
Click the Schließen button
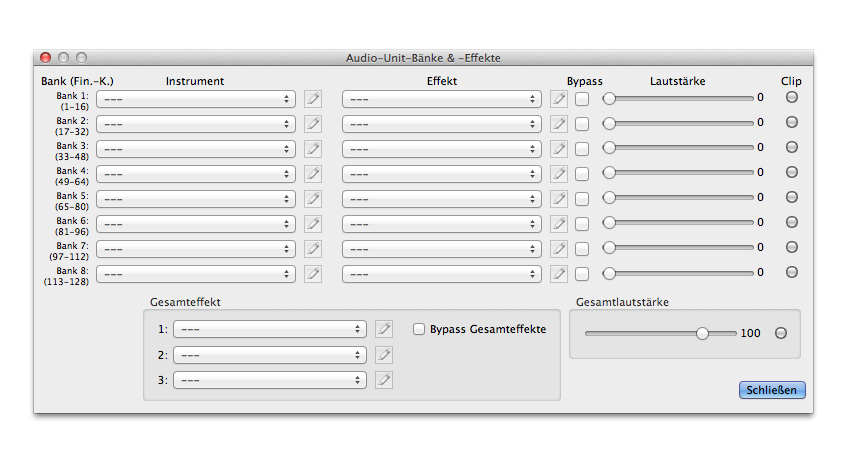pyautogui.click(x=772, y=390)
